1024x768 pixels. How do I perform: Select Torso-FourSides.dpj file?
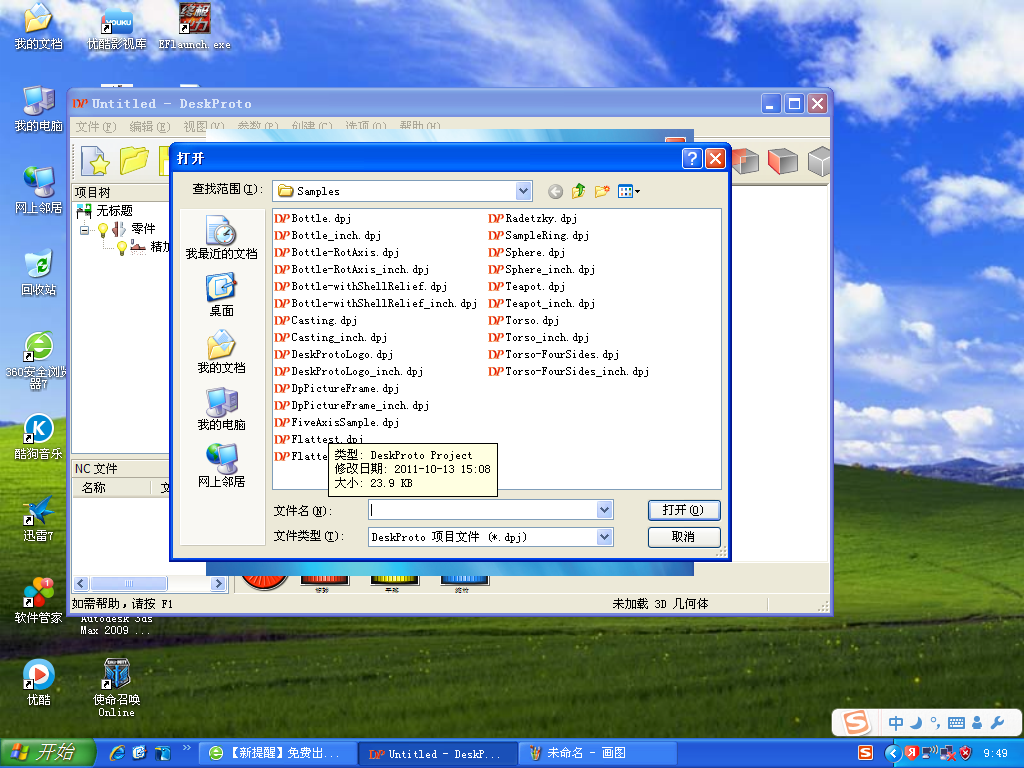pyautogui.click(x=554, y=354)
